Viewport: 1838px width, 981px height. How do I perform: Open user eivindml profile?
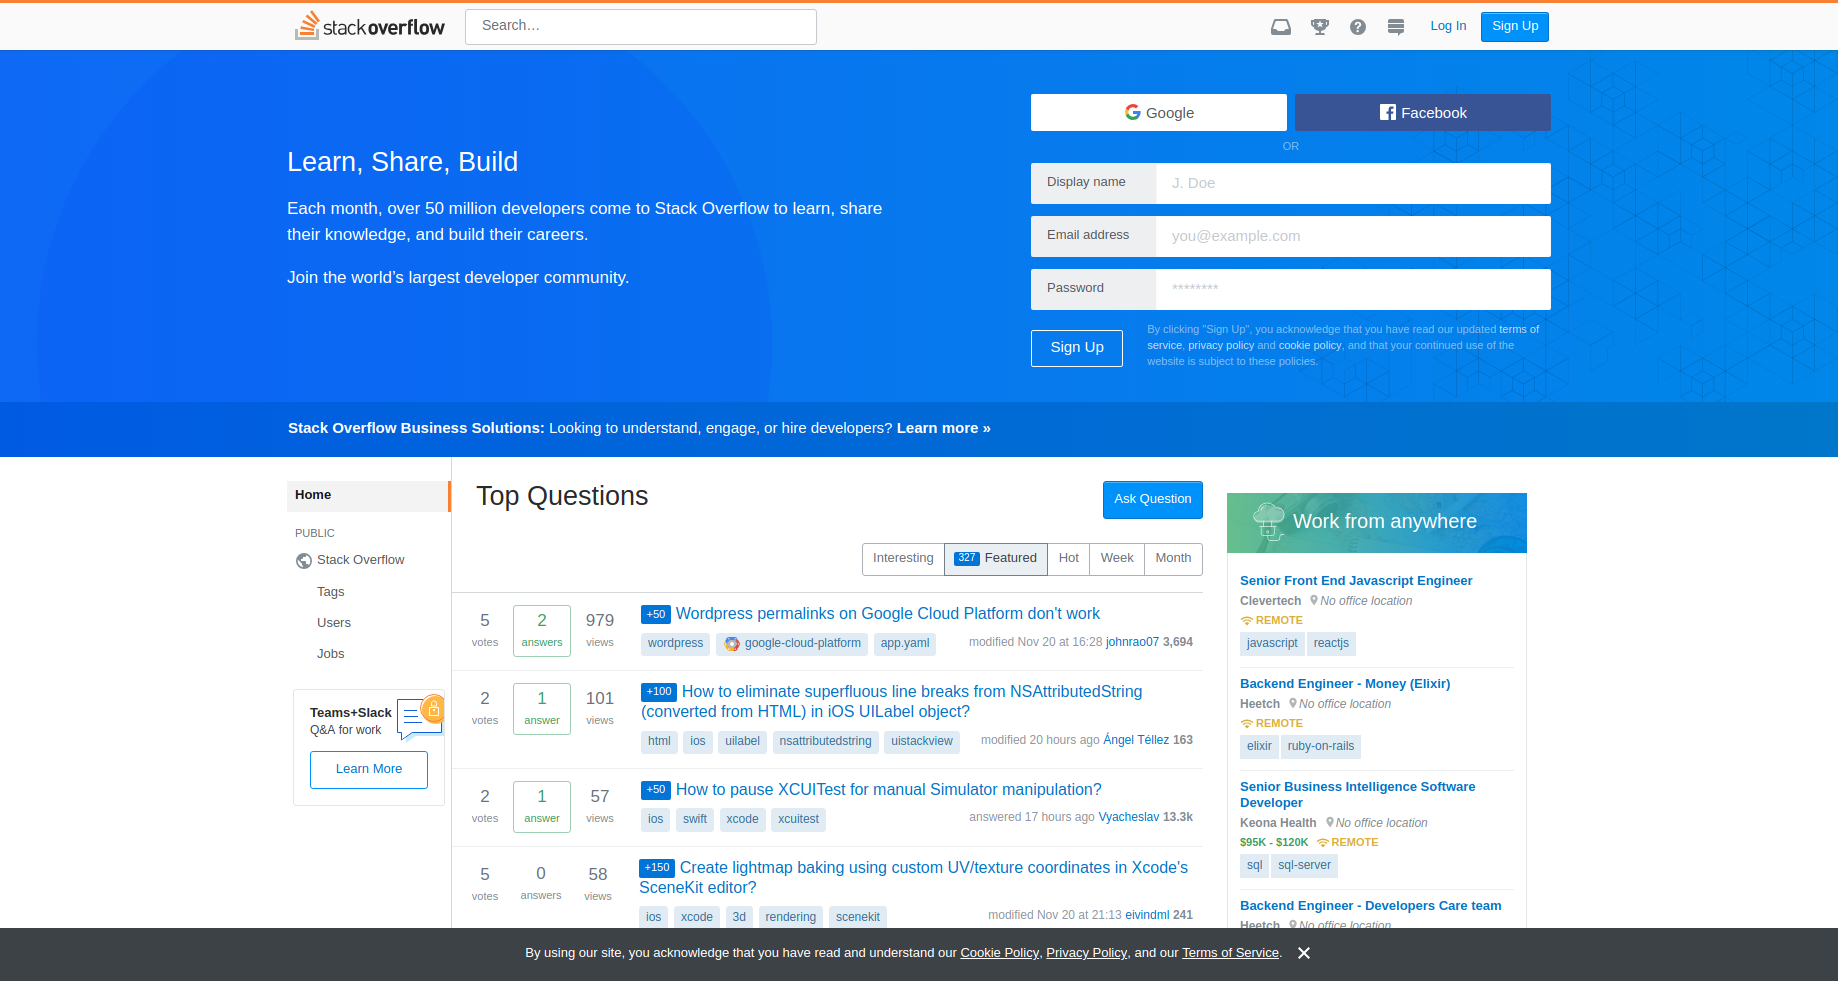1147,915
